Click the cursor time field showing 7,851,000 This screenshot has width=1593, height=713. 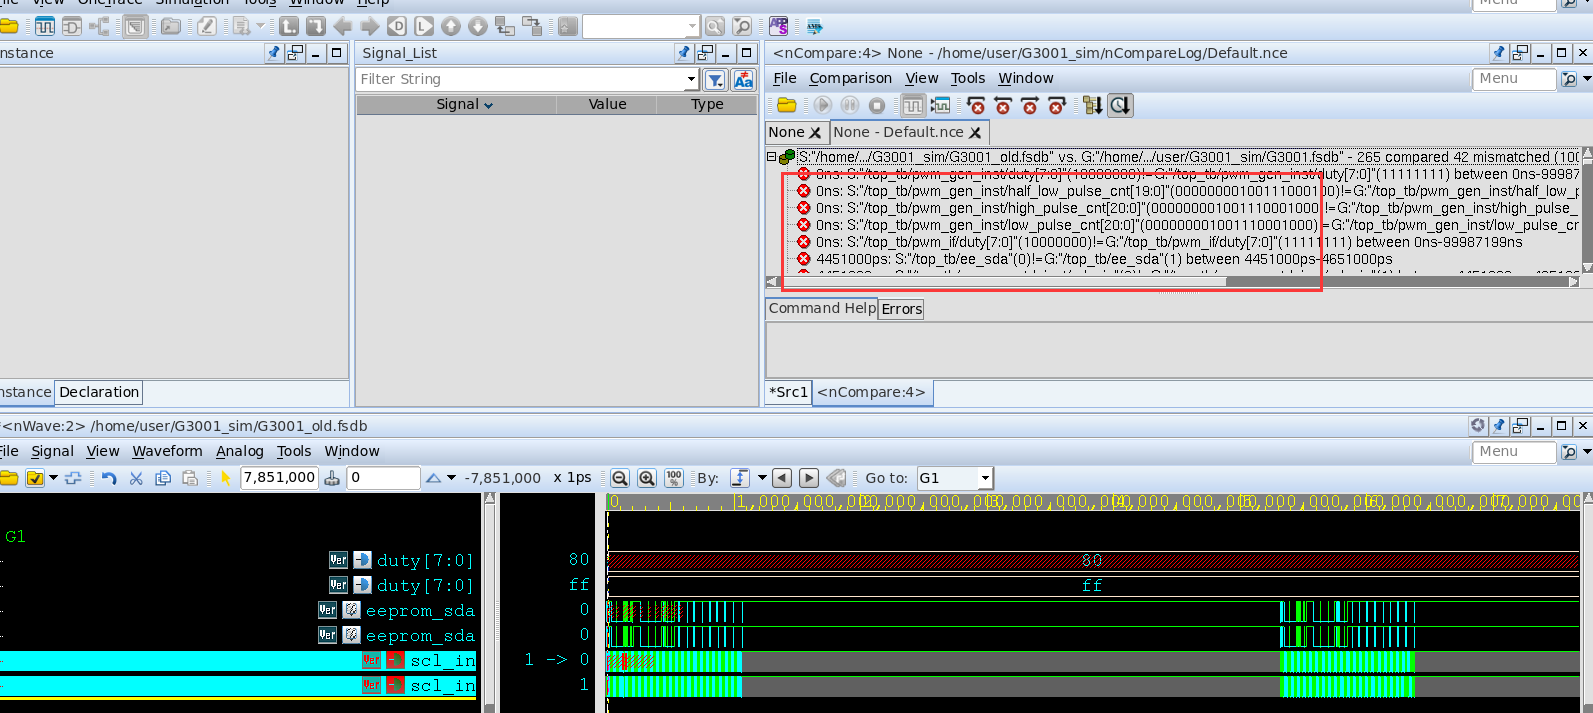[x=279, y=478]
